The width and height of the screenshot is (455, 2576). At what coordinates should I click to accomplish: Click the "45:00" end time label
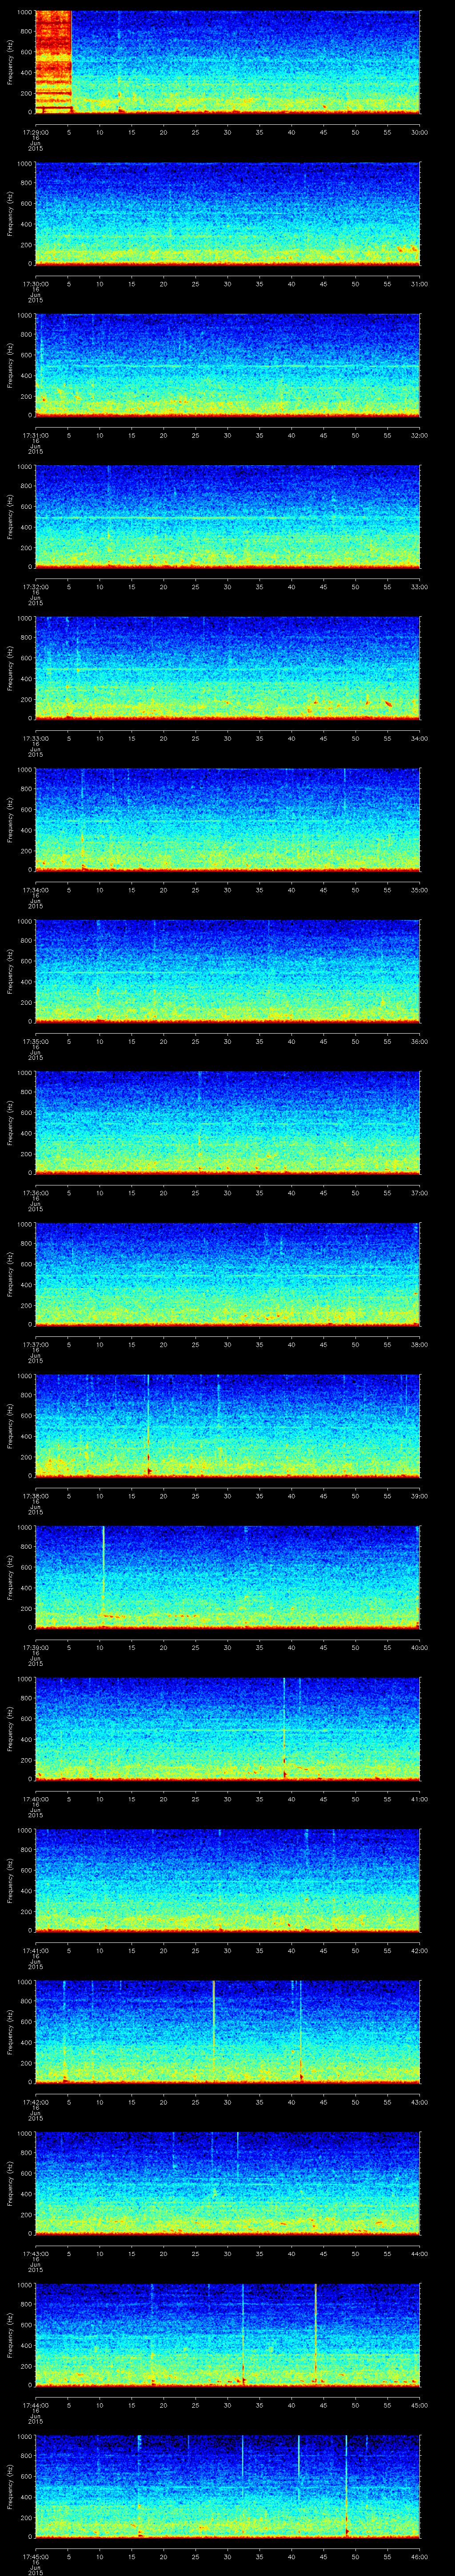point(419,2404)
